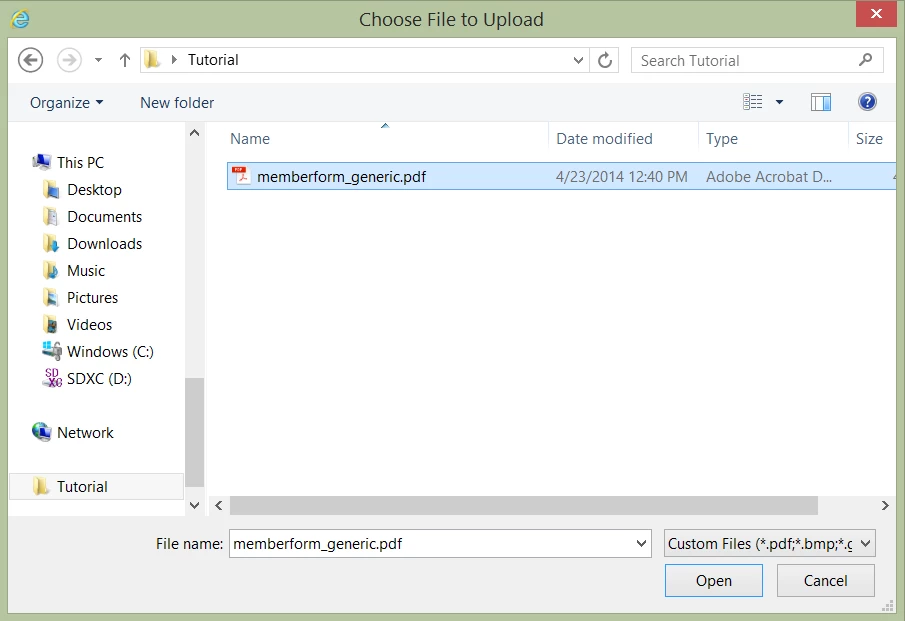The height and width of the screenshot is (621, 905).
Task: Click file list scroll right arrow
Action: click(885, 506)
